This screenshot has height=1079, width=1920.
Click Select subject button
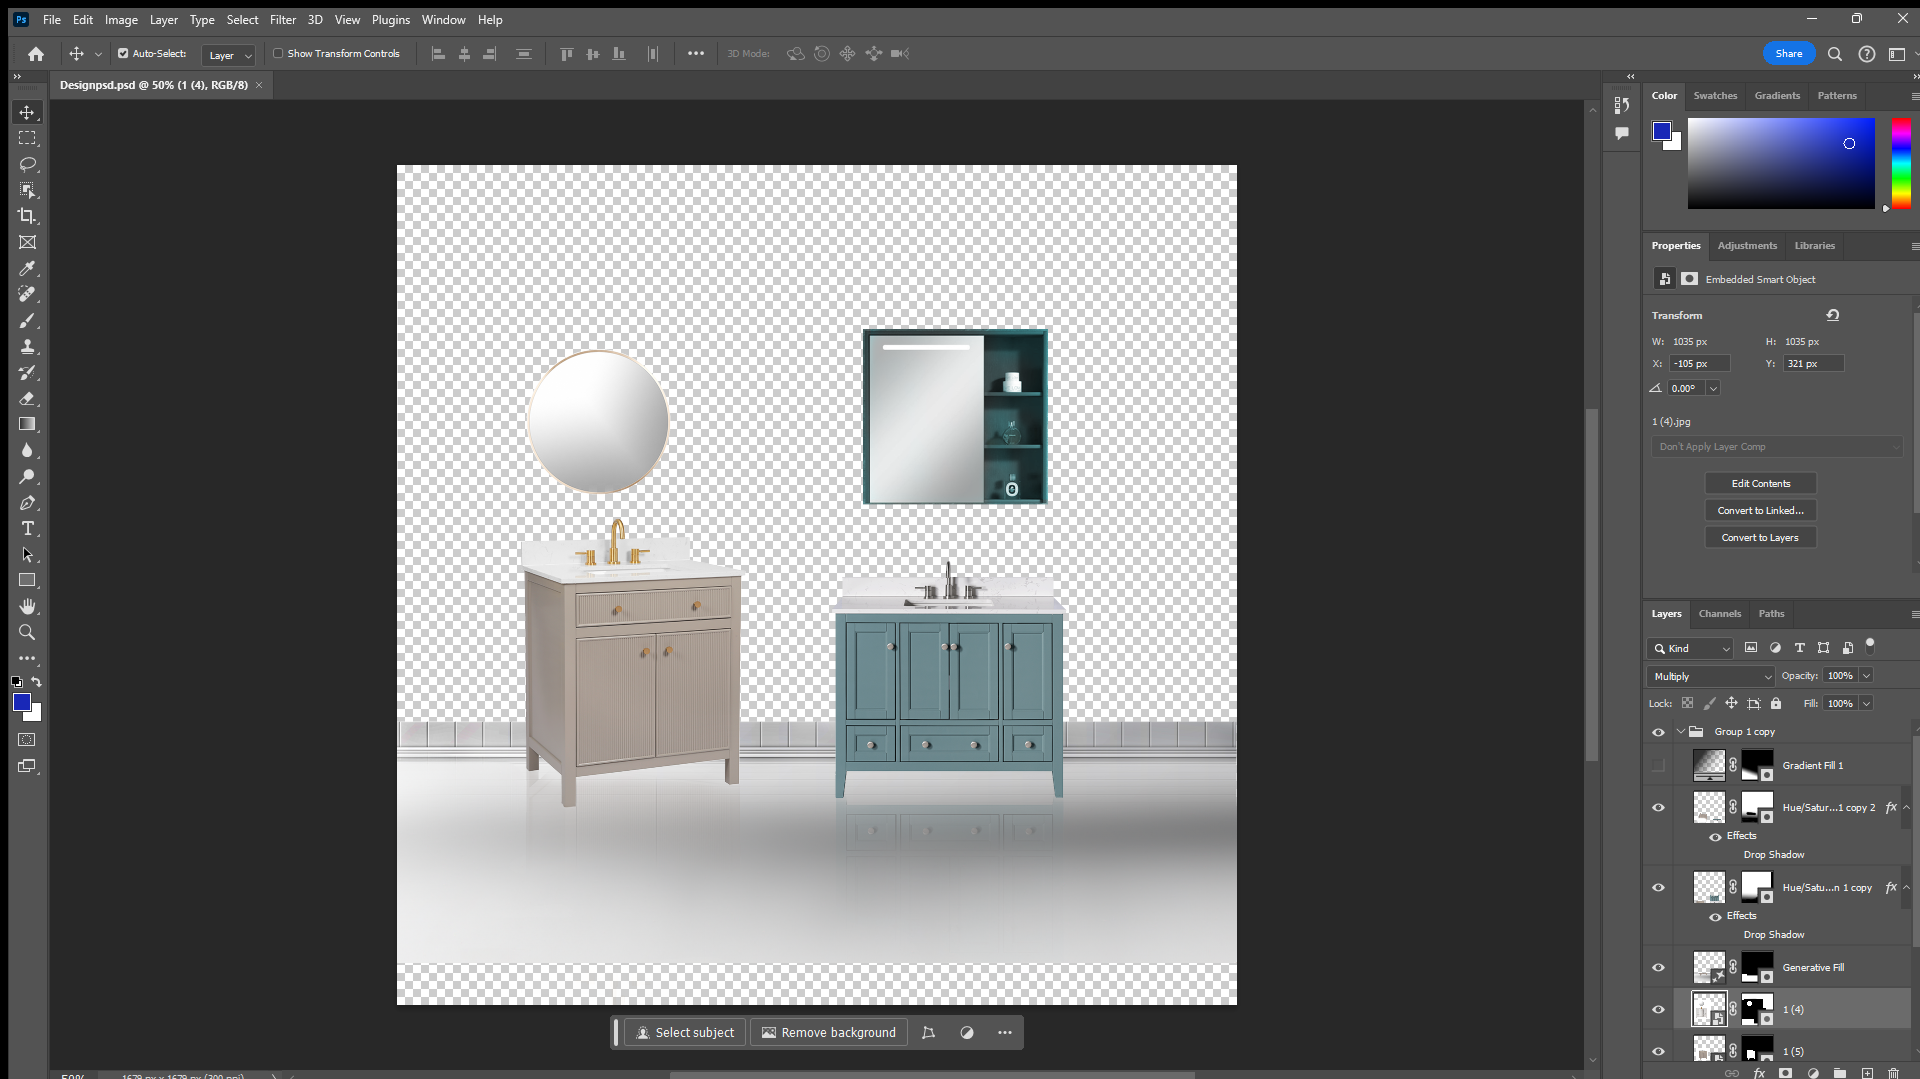(685, 1033)
